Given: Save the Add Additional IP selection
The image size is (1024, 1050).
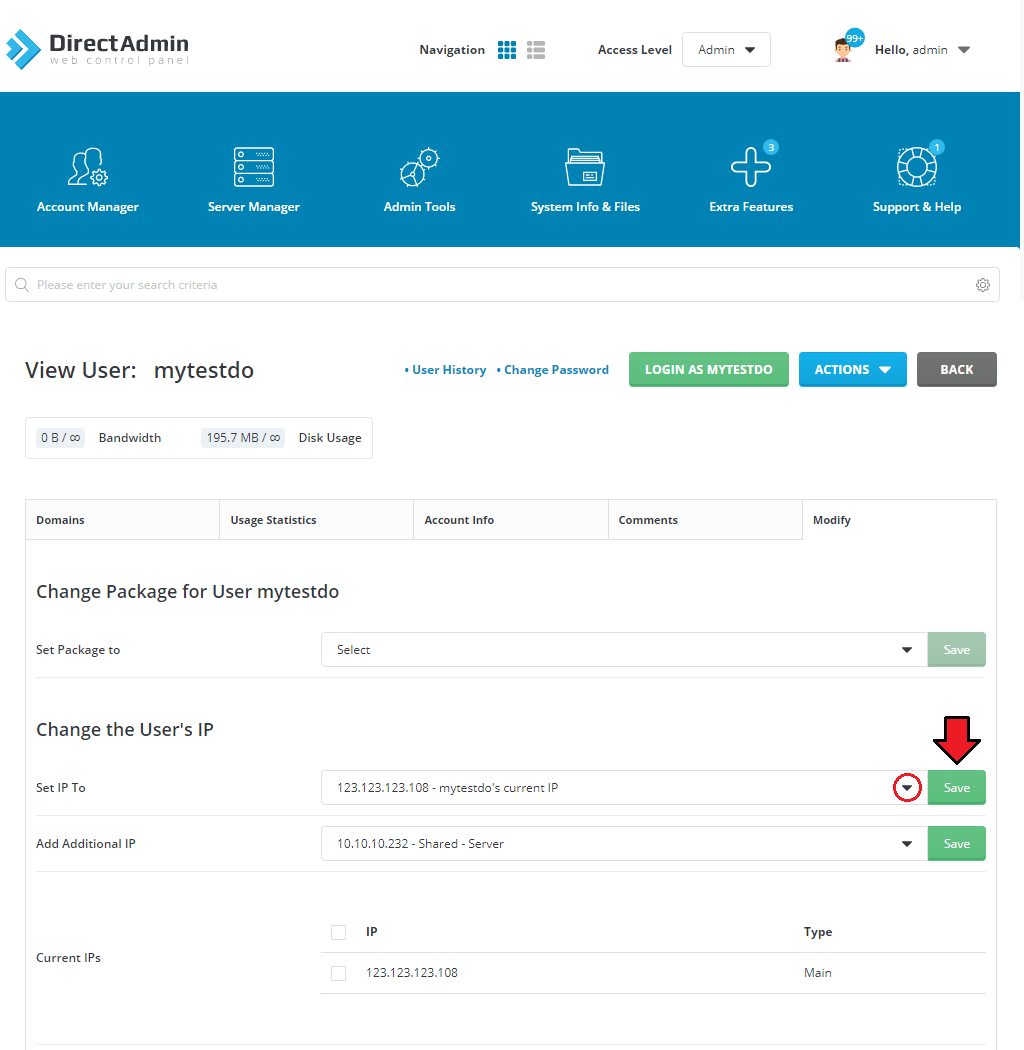Looking at the screenshot, I should pos(956,844).
